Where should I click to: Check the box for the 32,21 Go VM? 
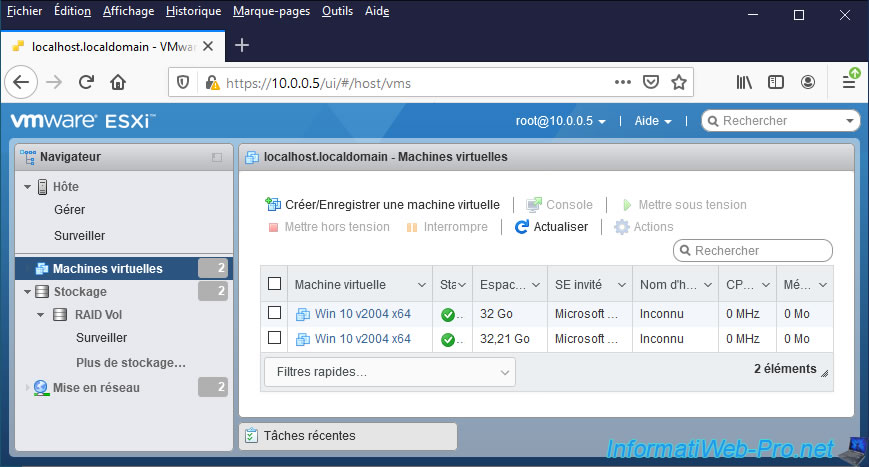(x=274, y=337)
